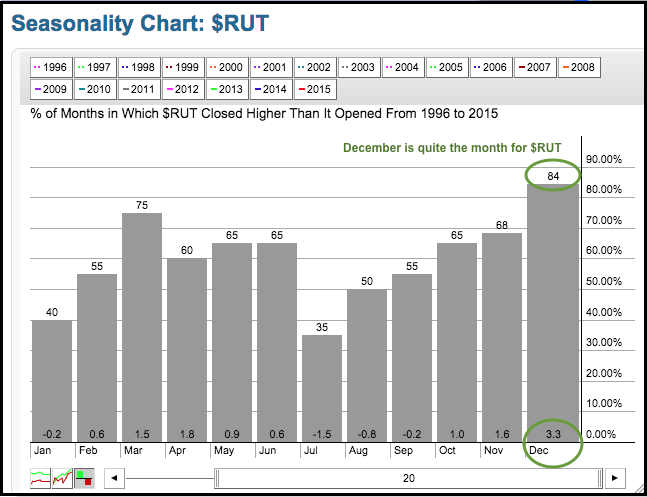The width and height of the screenshot is (647, 497).
Task: Click the right arrow of the year range scrollbar
Action: pyautogui.click(x=616, y=478)
